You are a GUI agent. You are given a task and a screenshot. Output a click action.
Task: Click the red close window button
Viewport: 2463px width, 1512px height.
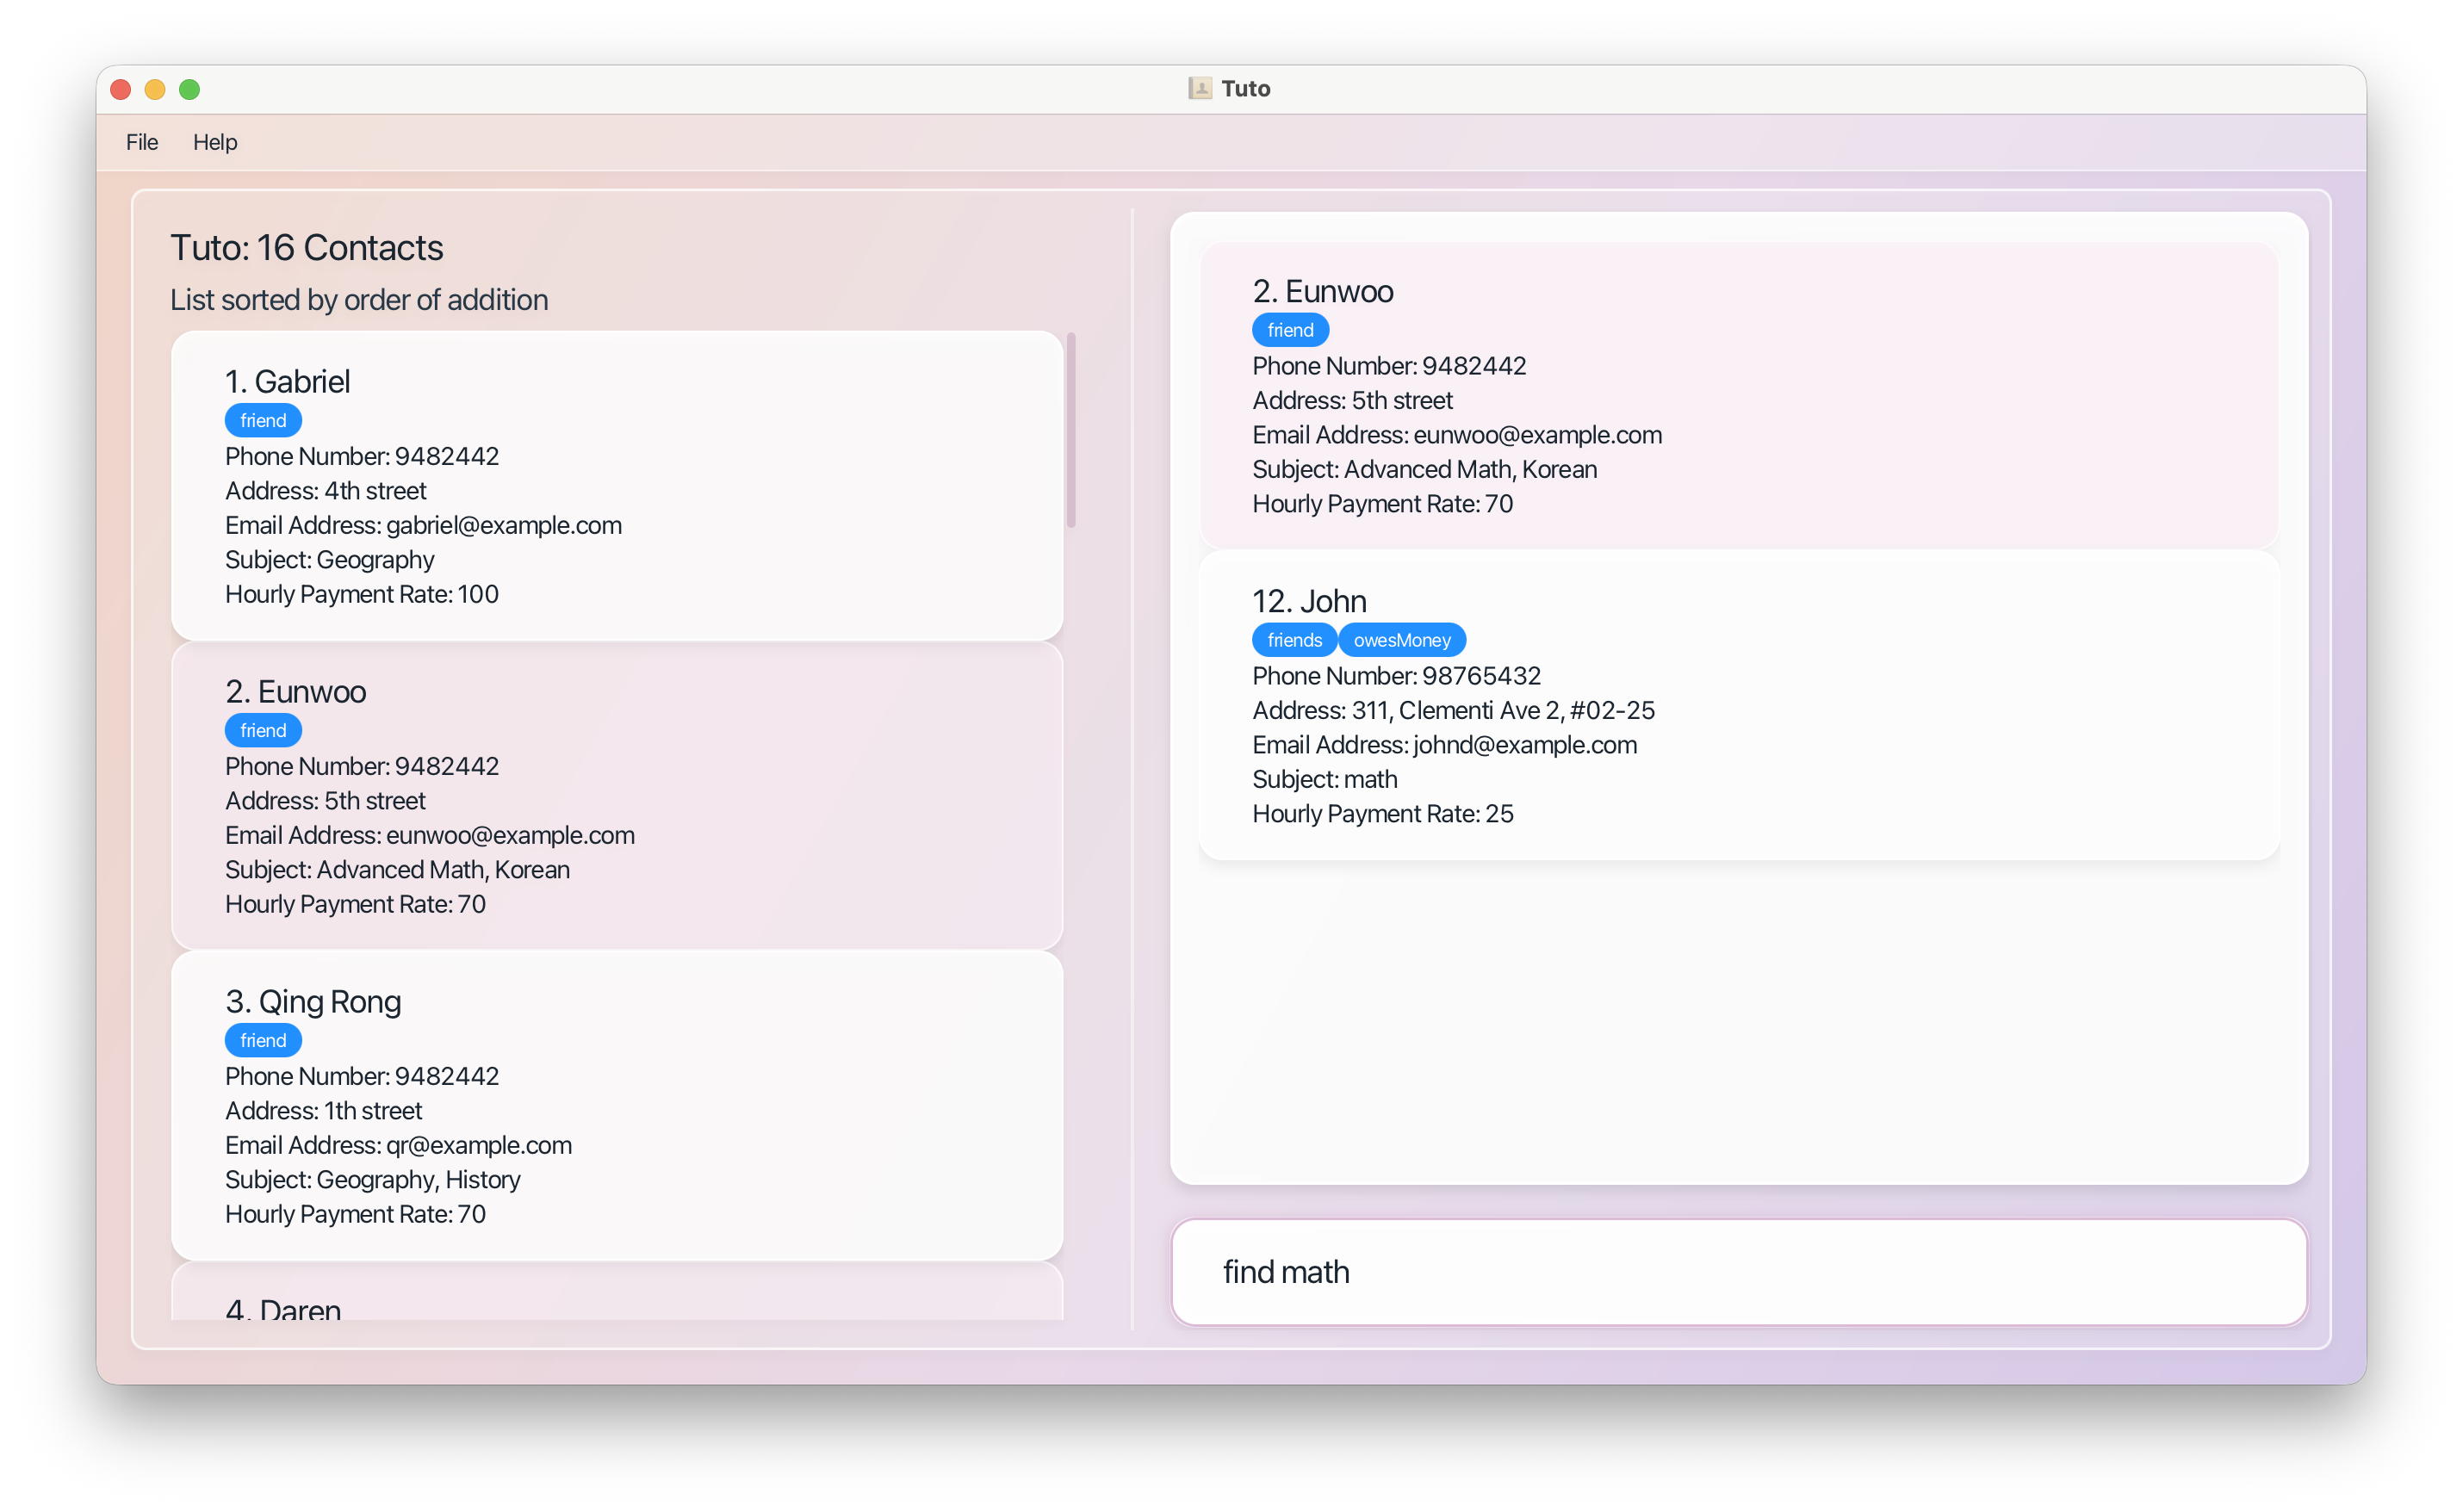[x=121, y=90]
